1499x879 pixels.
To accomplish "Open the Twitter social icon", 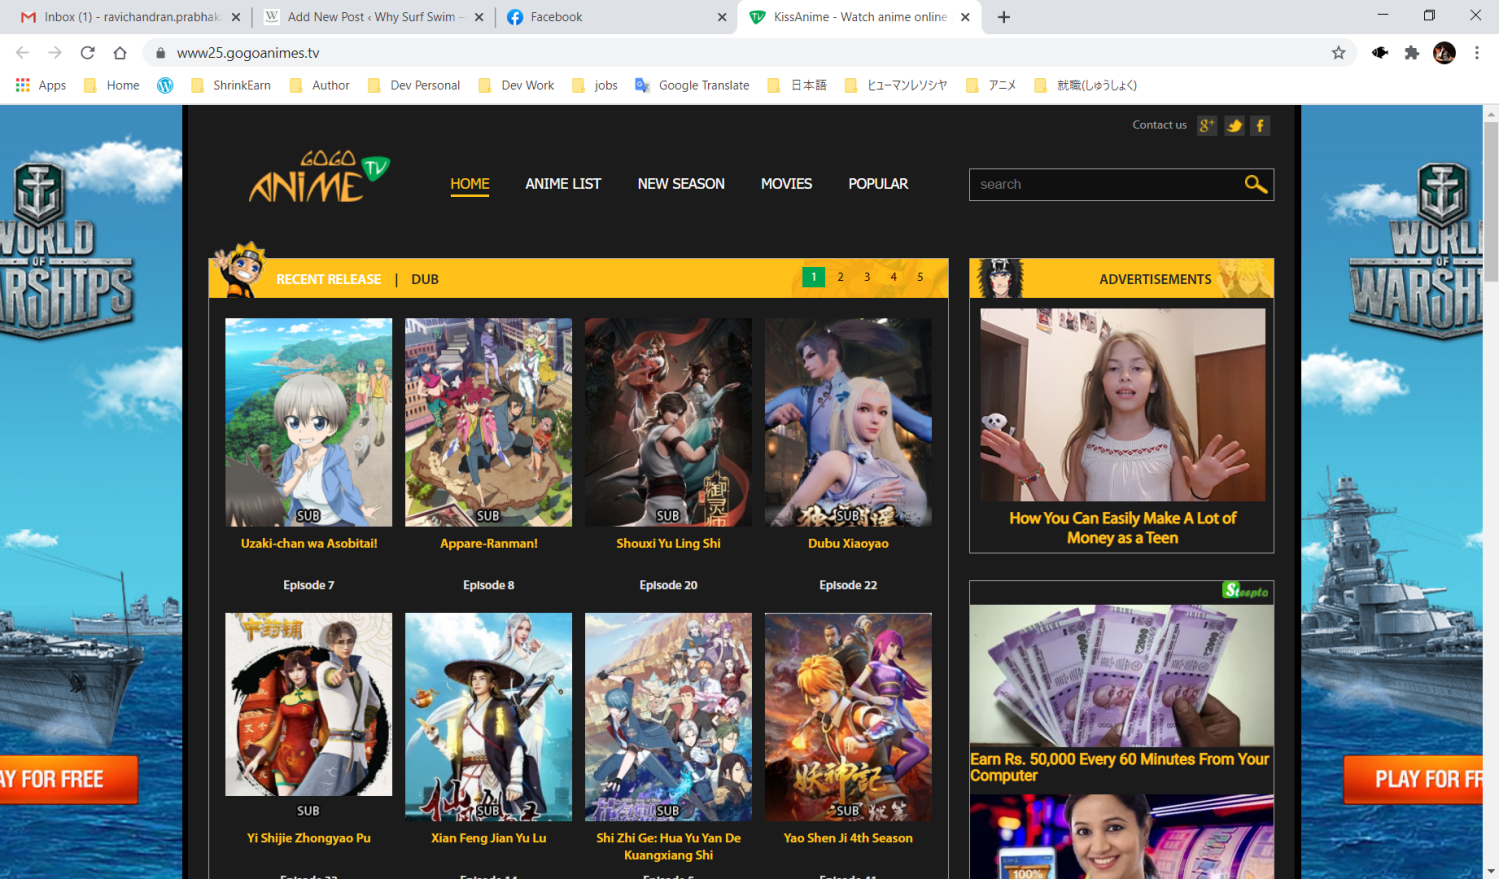I will [1234, 126].
